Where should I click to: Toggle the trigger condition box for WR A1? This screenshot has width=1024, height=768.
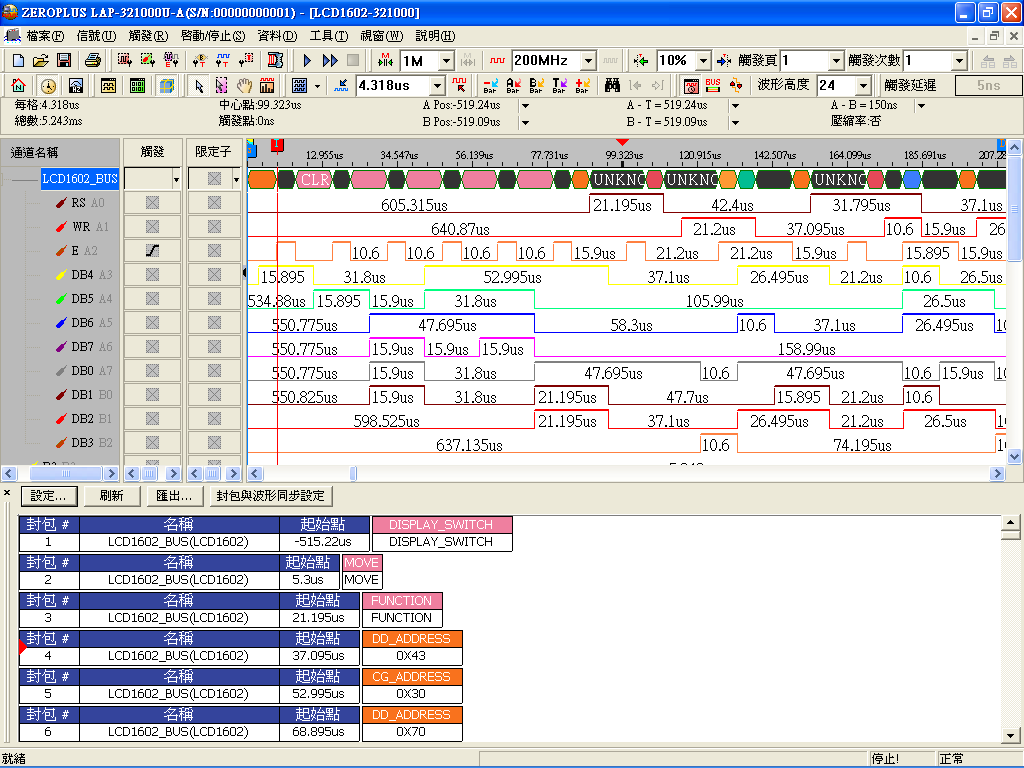point(152,227)
